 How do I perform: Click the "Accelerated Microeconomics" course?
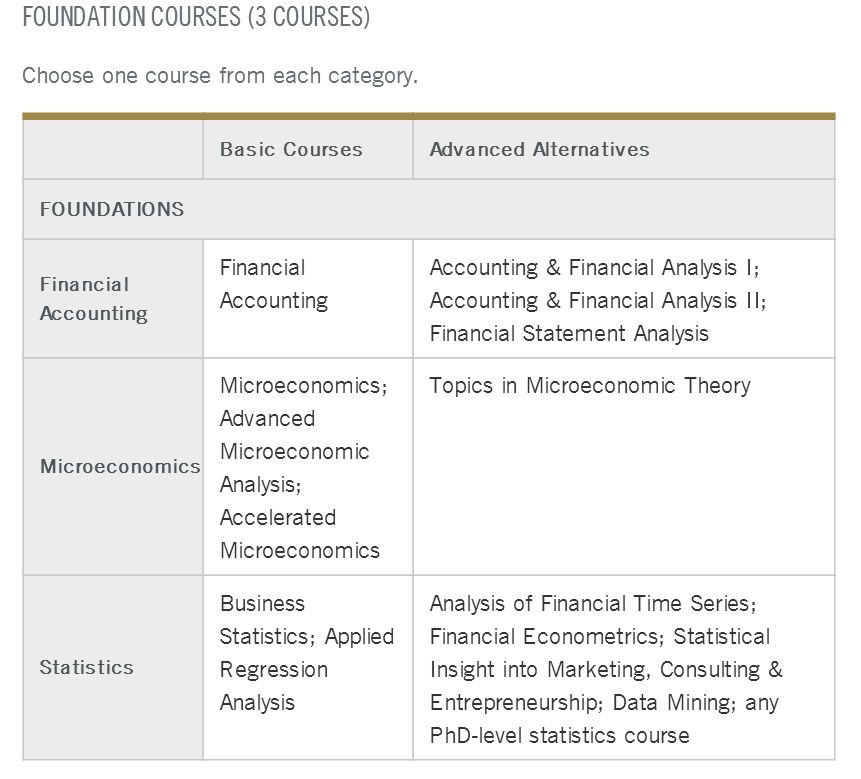pos(299,534)
